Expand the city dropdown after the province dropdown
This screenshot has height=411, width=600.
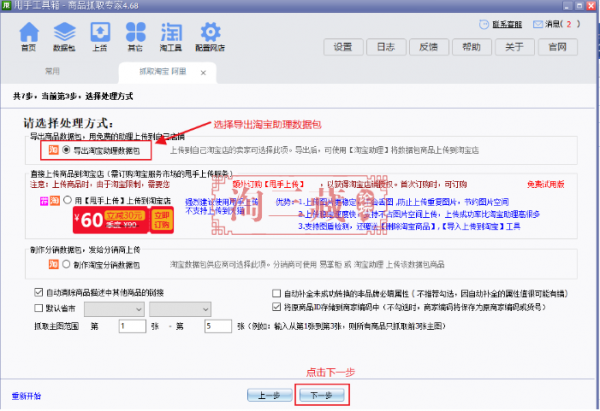(180, 309)
